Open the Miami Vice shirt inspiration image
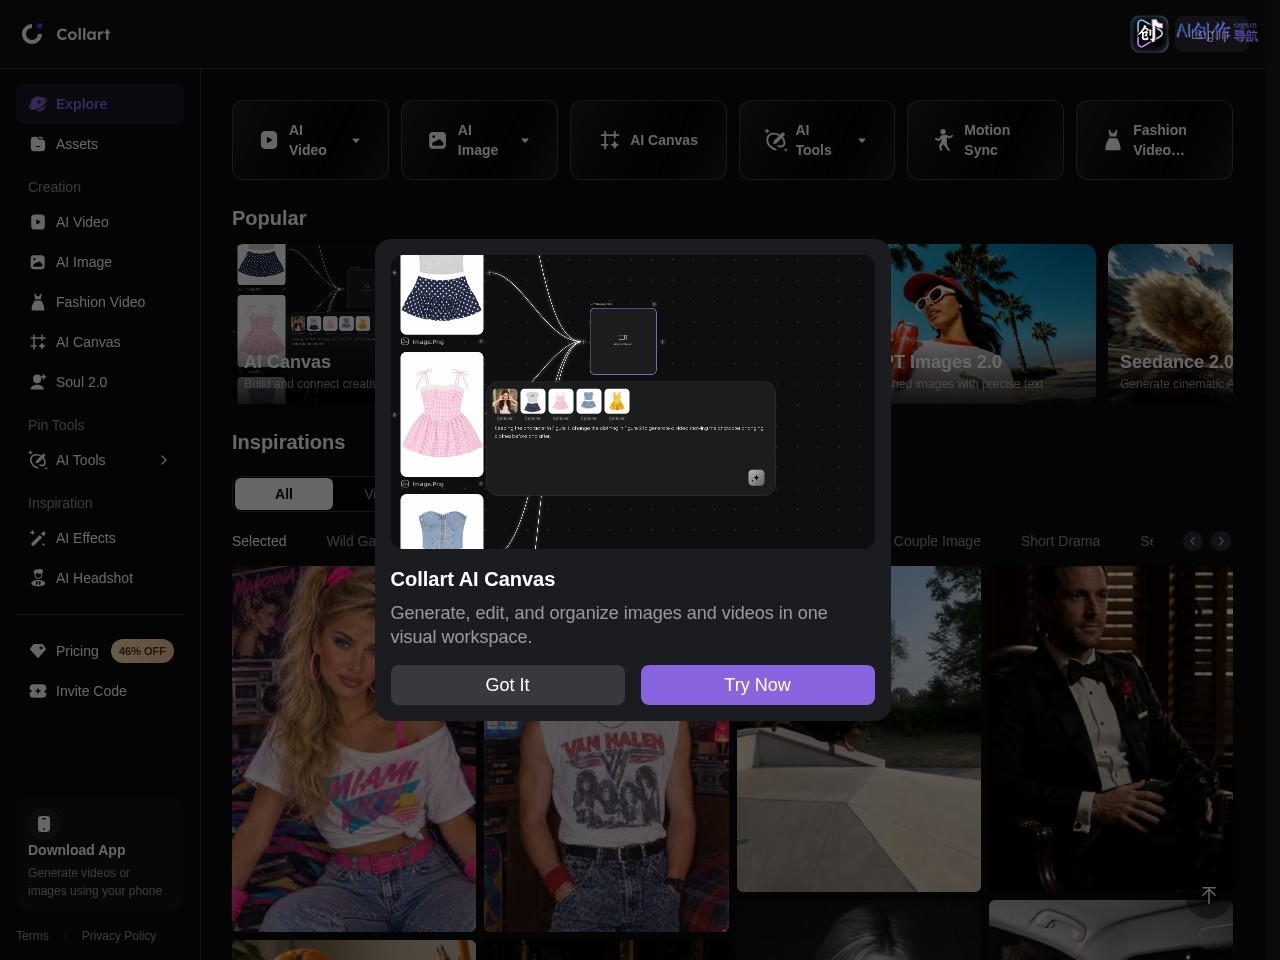Image resolution: width=1280 pixels, height=960 pixels. coord(354,749)
